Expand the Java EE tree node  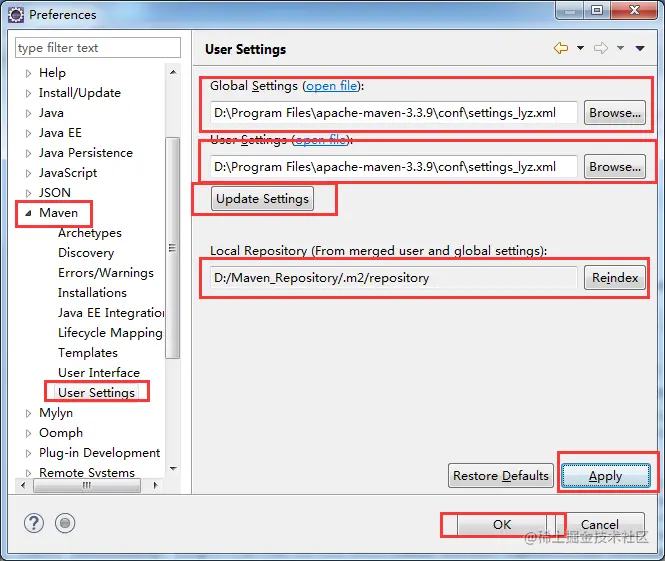point(28,133)
